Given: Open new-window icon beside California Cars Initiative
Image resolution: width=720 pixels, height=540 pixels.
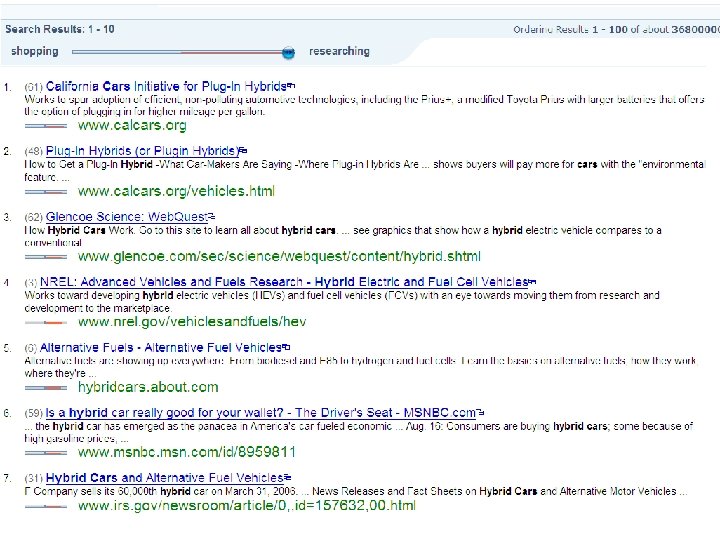Looking at the screenshot, I should point(291,85).
